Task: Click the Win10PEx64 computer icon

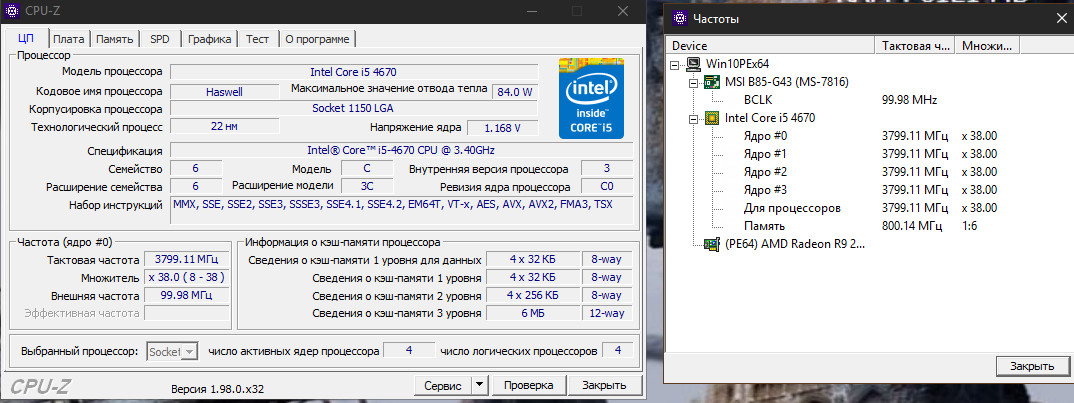Action: [695, 64]
